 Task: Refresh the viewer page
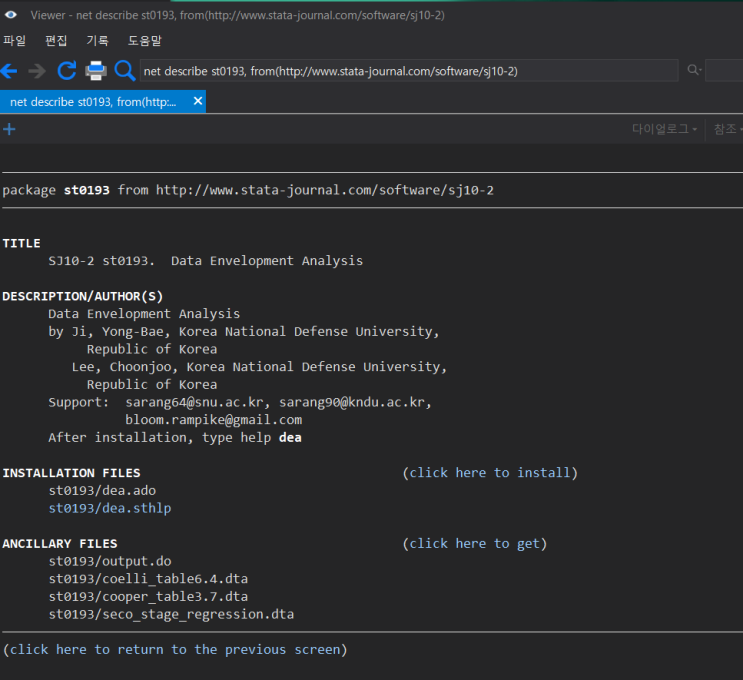click(67, 70)
